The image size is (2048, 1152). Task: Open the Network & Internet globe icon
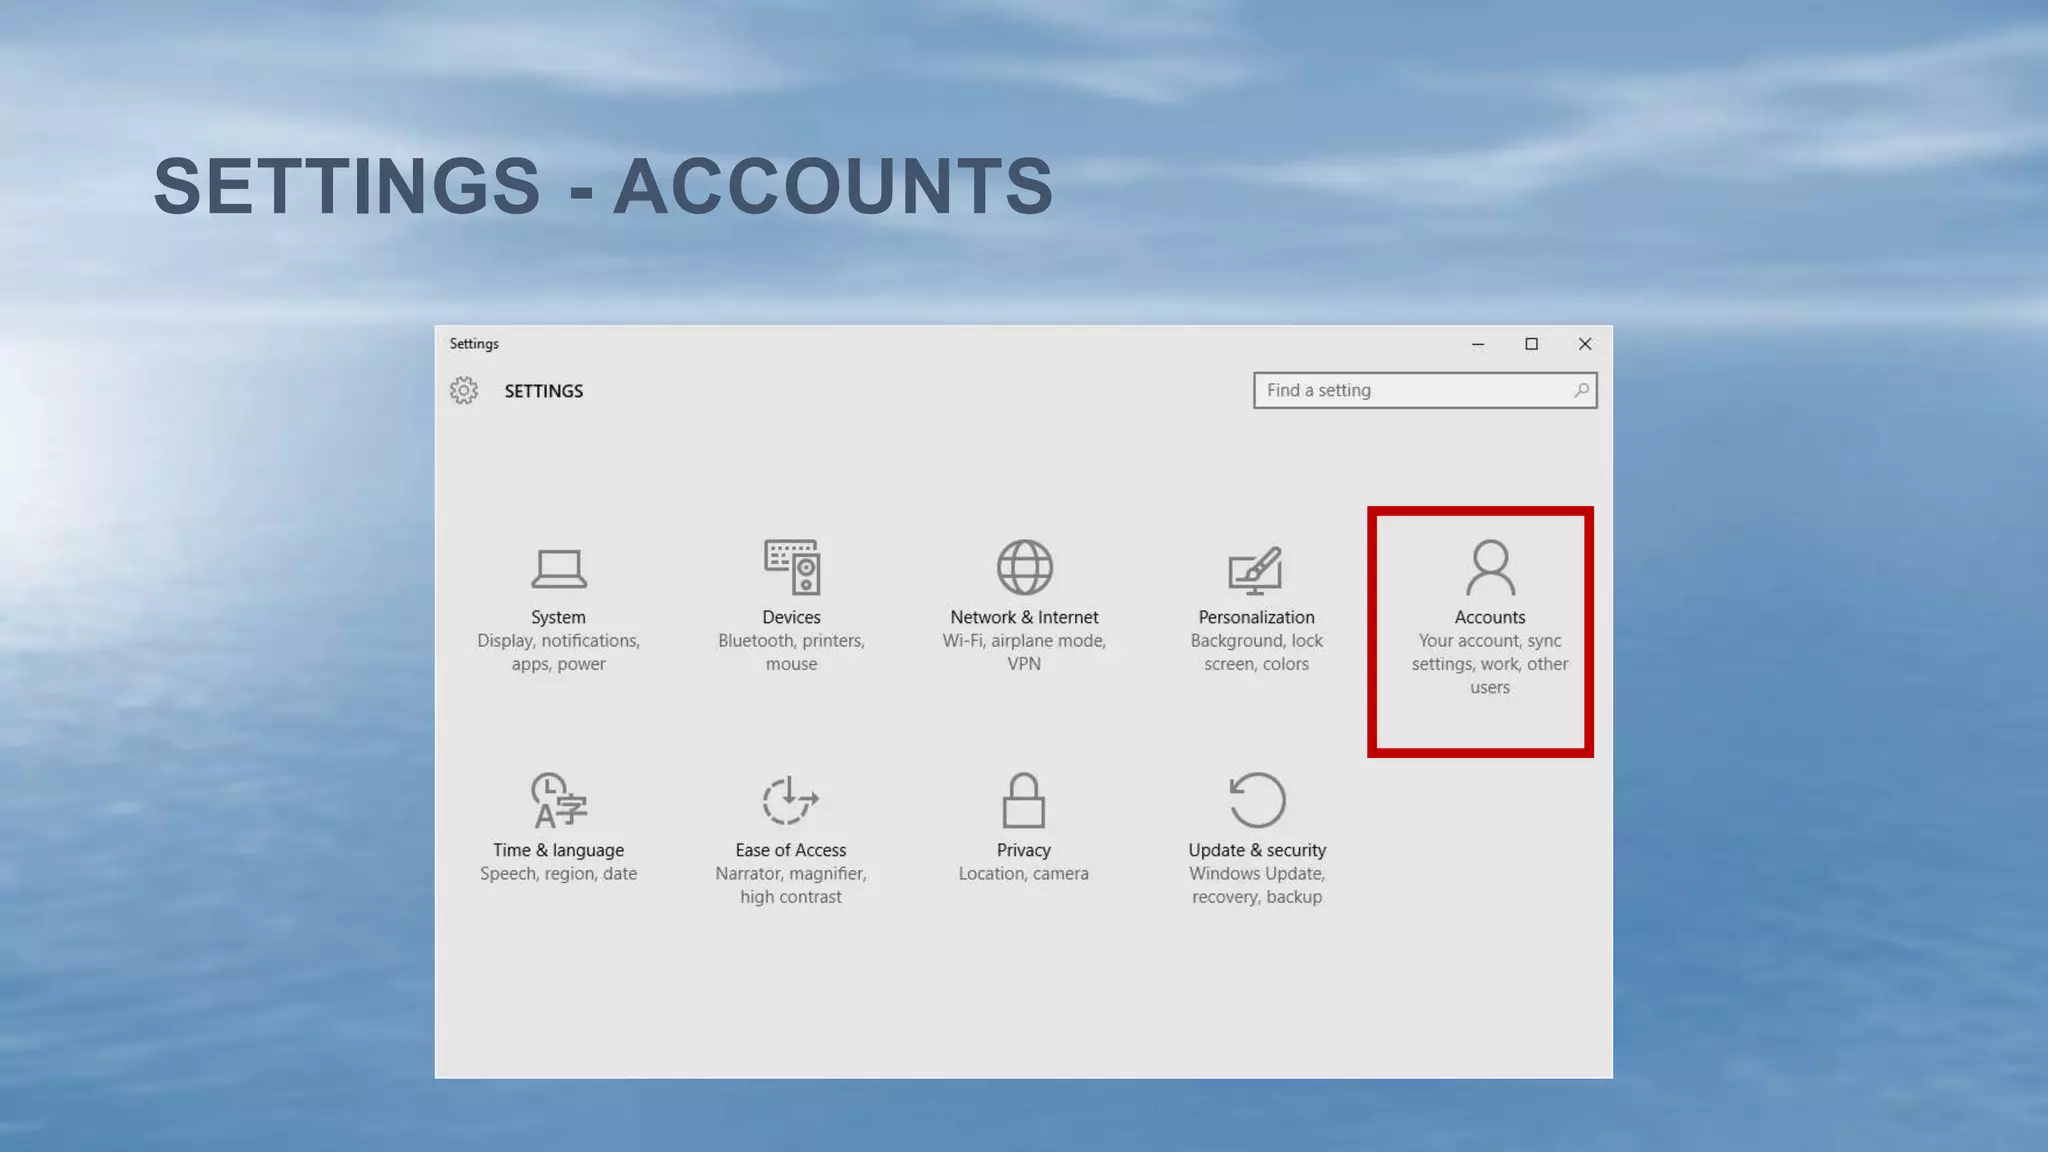pos(1024,567)
